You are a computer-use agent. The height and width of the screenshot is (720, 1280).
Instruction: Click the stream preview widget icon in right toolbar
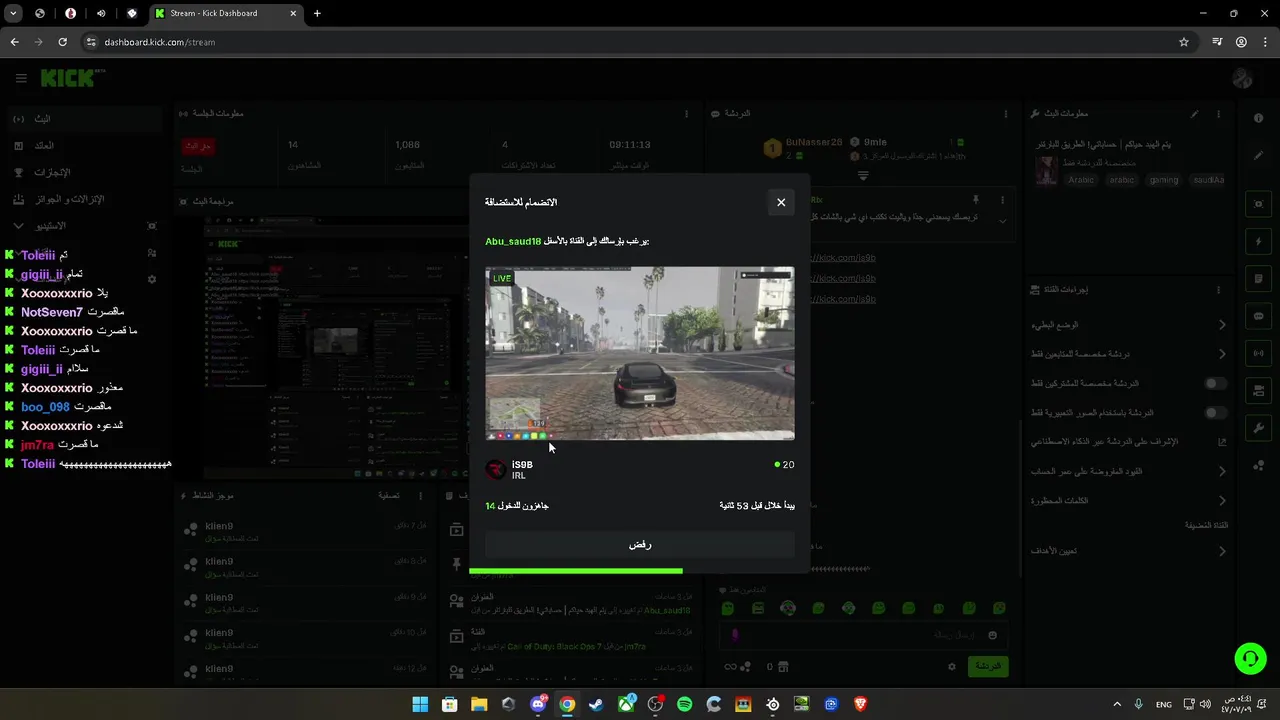pyautogui.click(x=1259, y=204)
